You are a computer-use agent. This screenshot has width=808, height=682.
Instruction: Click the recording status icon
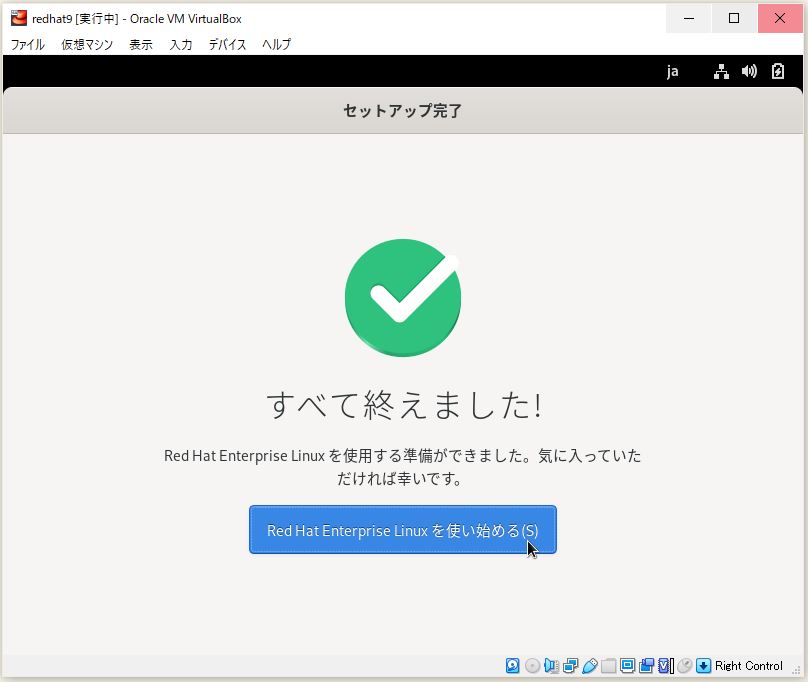646,666
